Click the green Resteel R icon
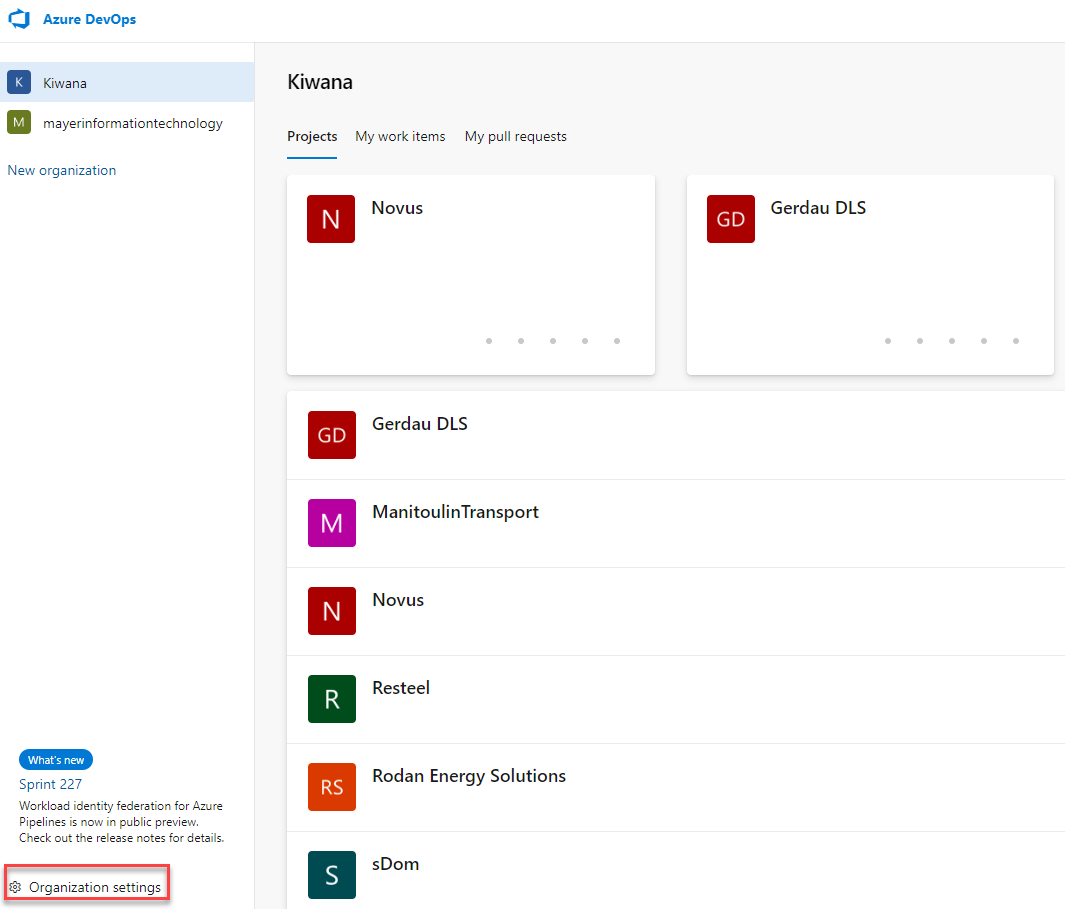This screenshot has height=909, width=1065. (332, 699)
